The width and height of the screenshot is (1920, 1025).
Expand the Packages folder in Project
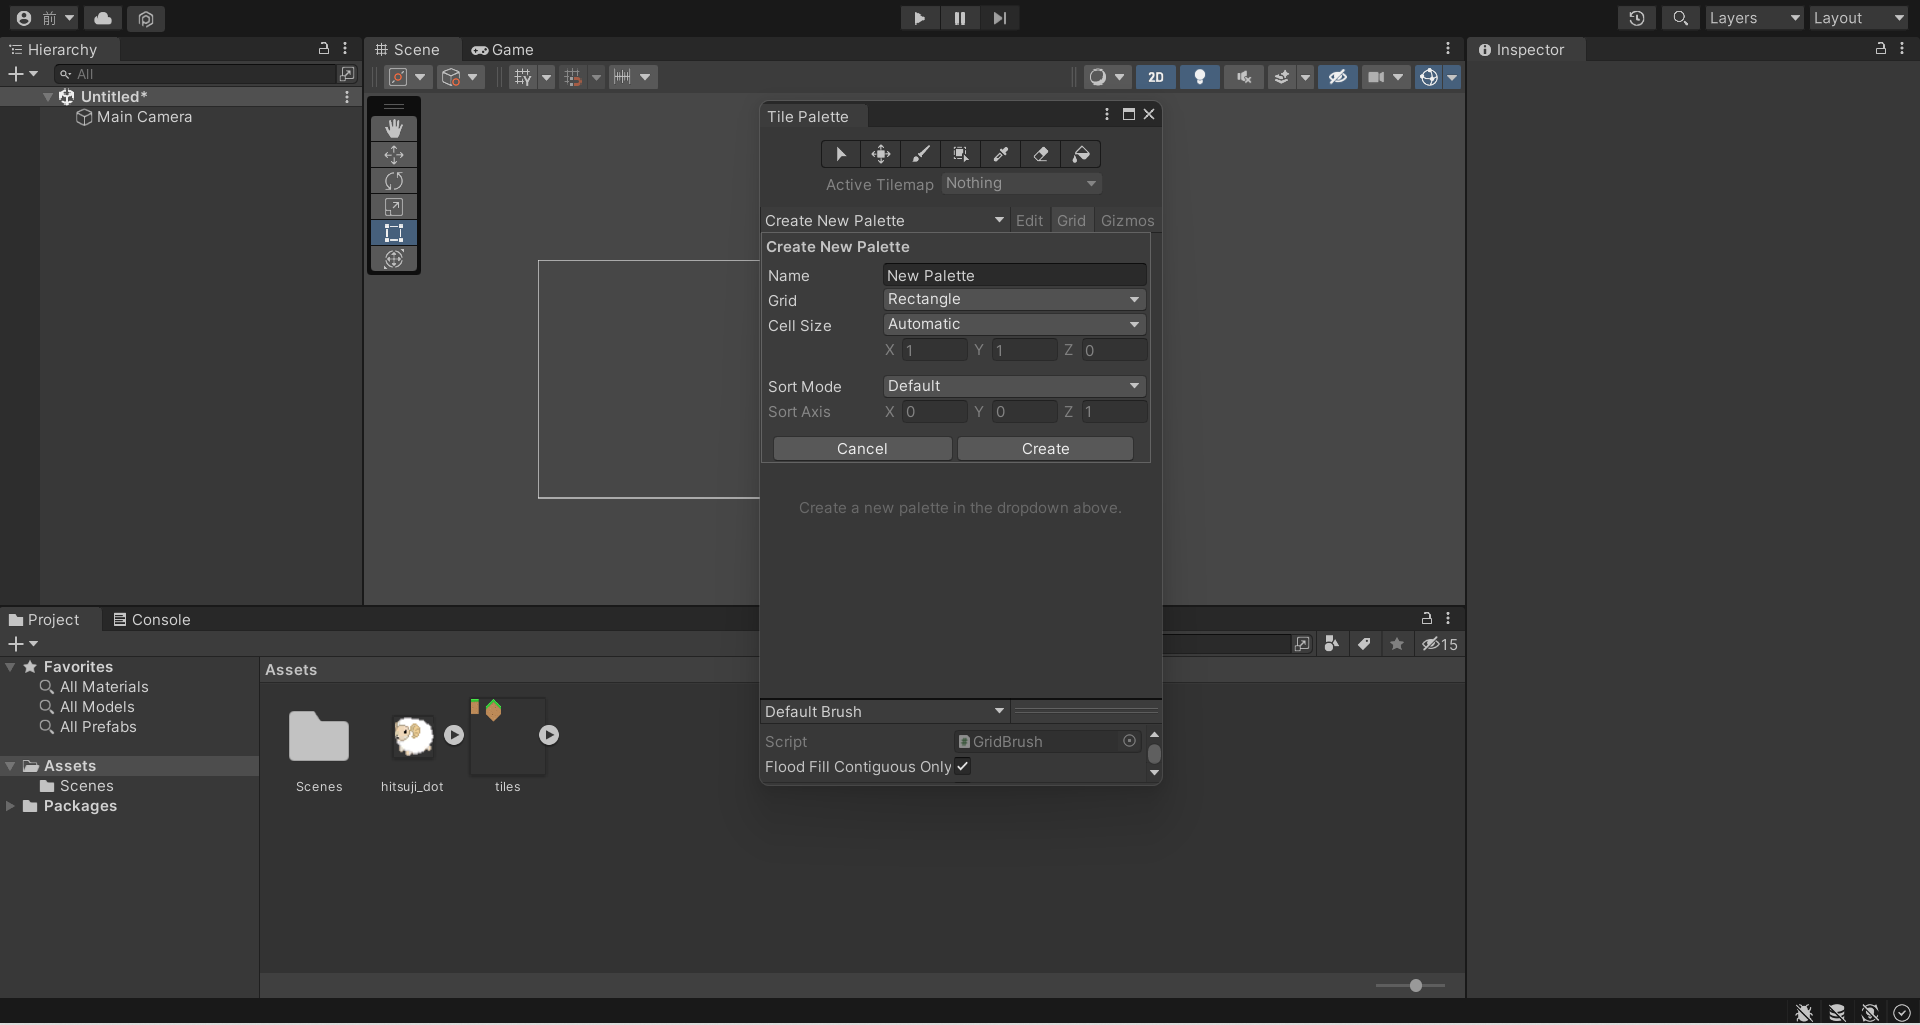[11, 806]
